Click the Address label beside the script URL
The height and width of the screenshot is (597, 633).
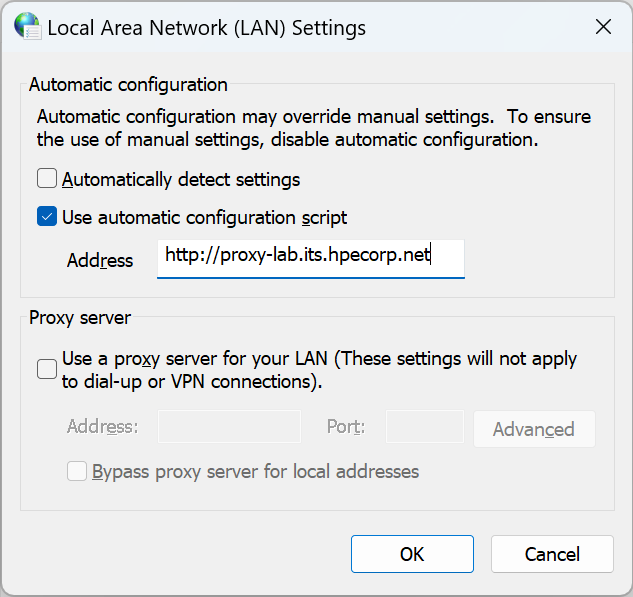coord(100,260)
